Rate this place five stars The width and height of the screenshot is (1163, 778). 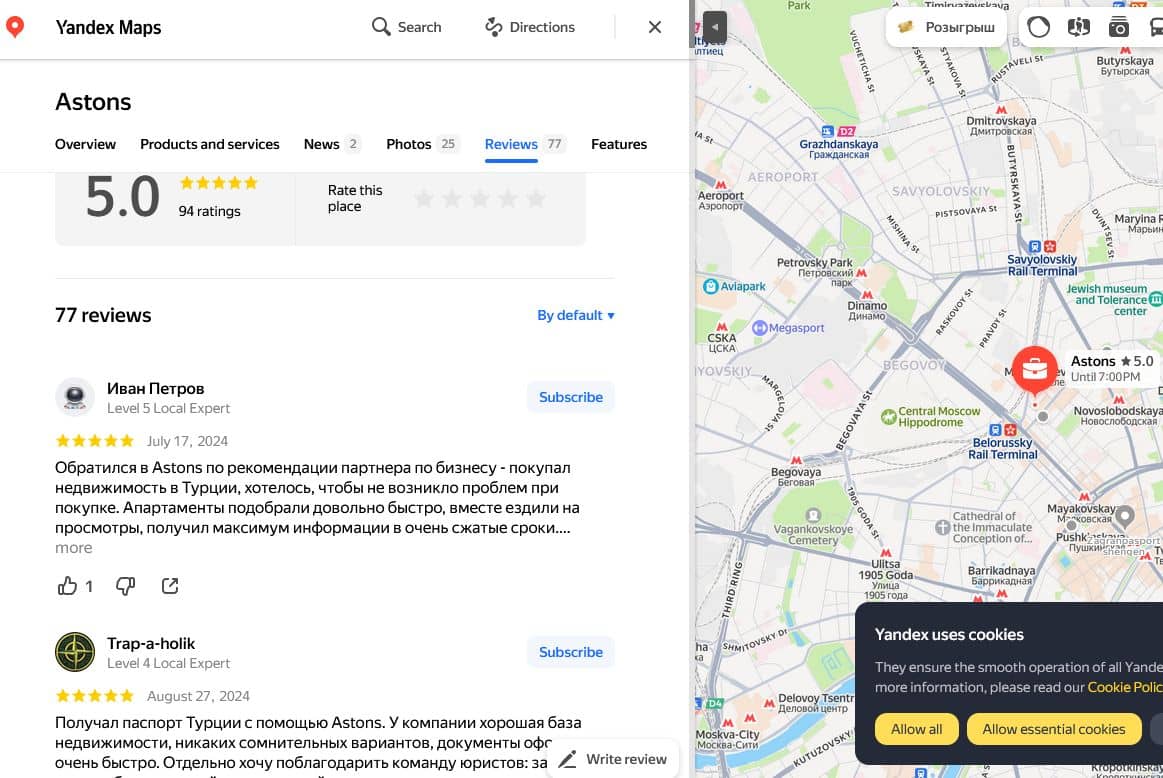(x=536, y=198)
